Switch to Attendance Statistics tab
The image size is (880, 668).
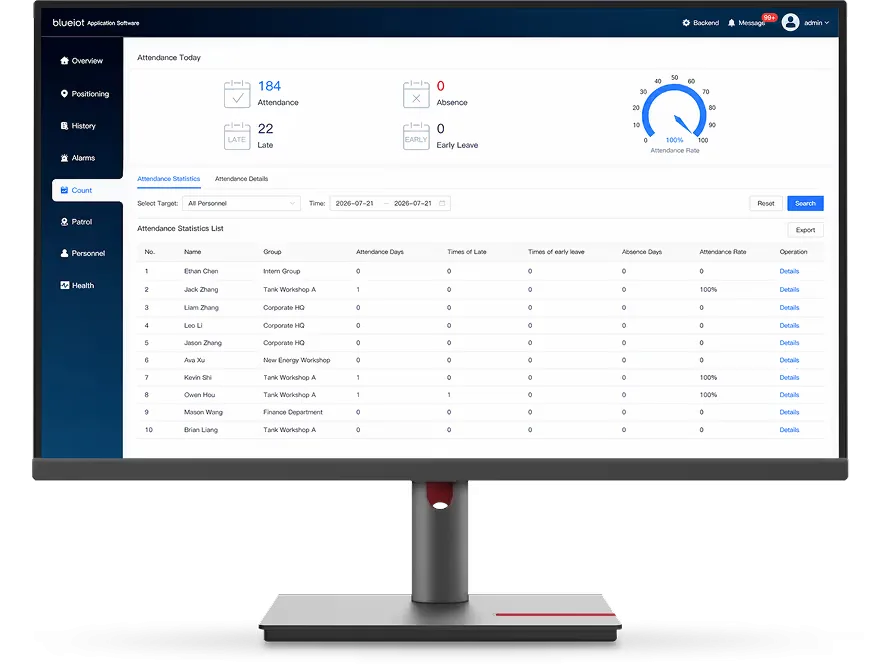coord(168,179)
